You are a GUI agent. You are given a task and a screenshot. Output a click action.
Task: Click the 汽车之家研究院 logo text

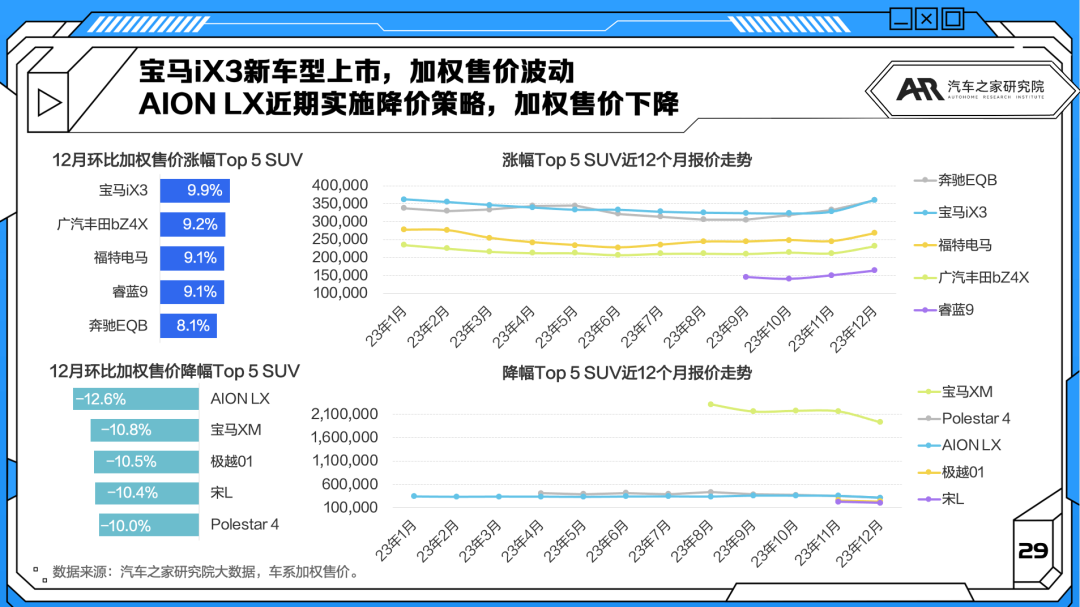pos(995,87)
